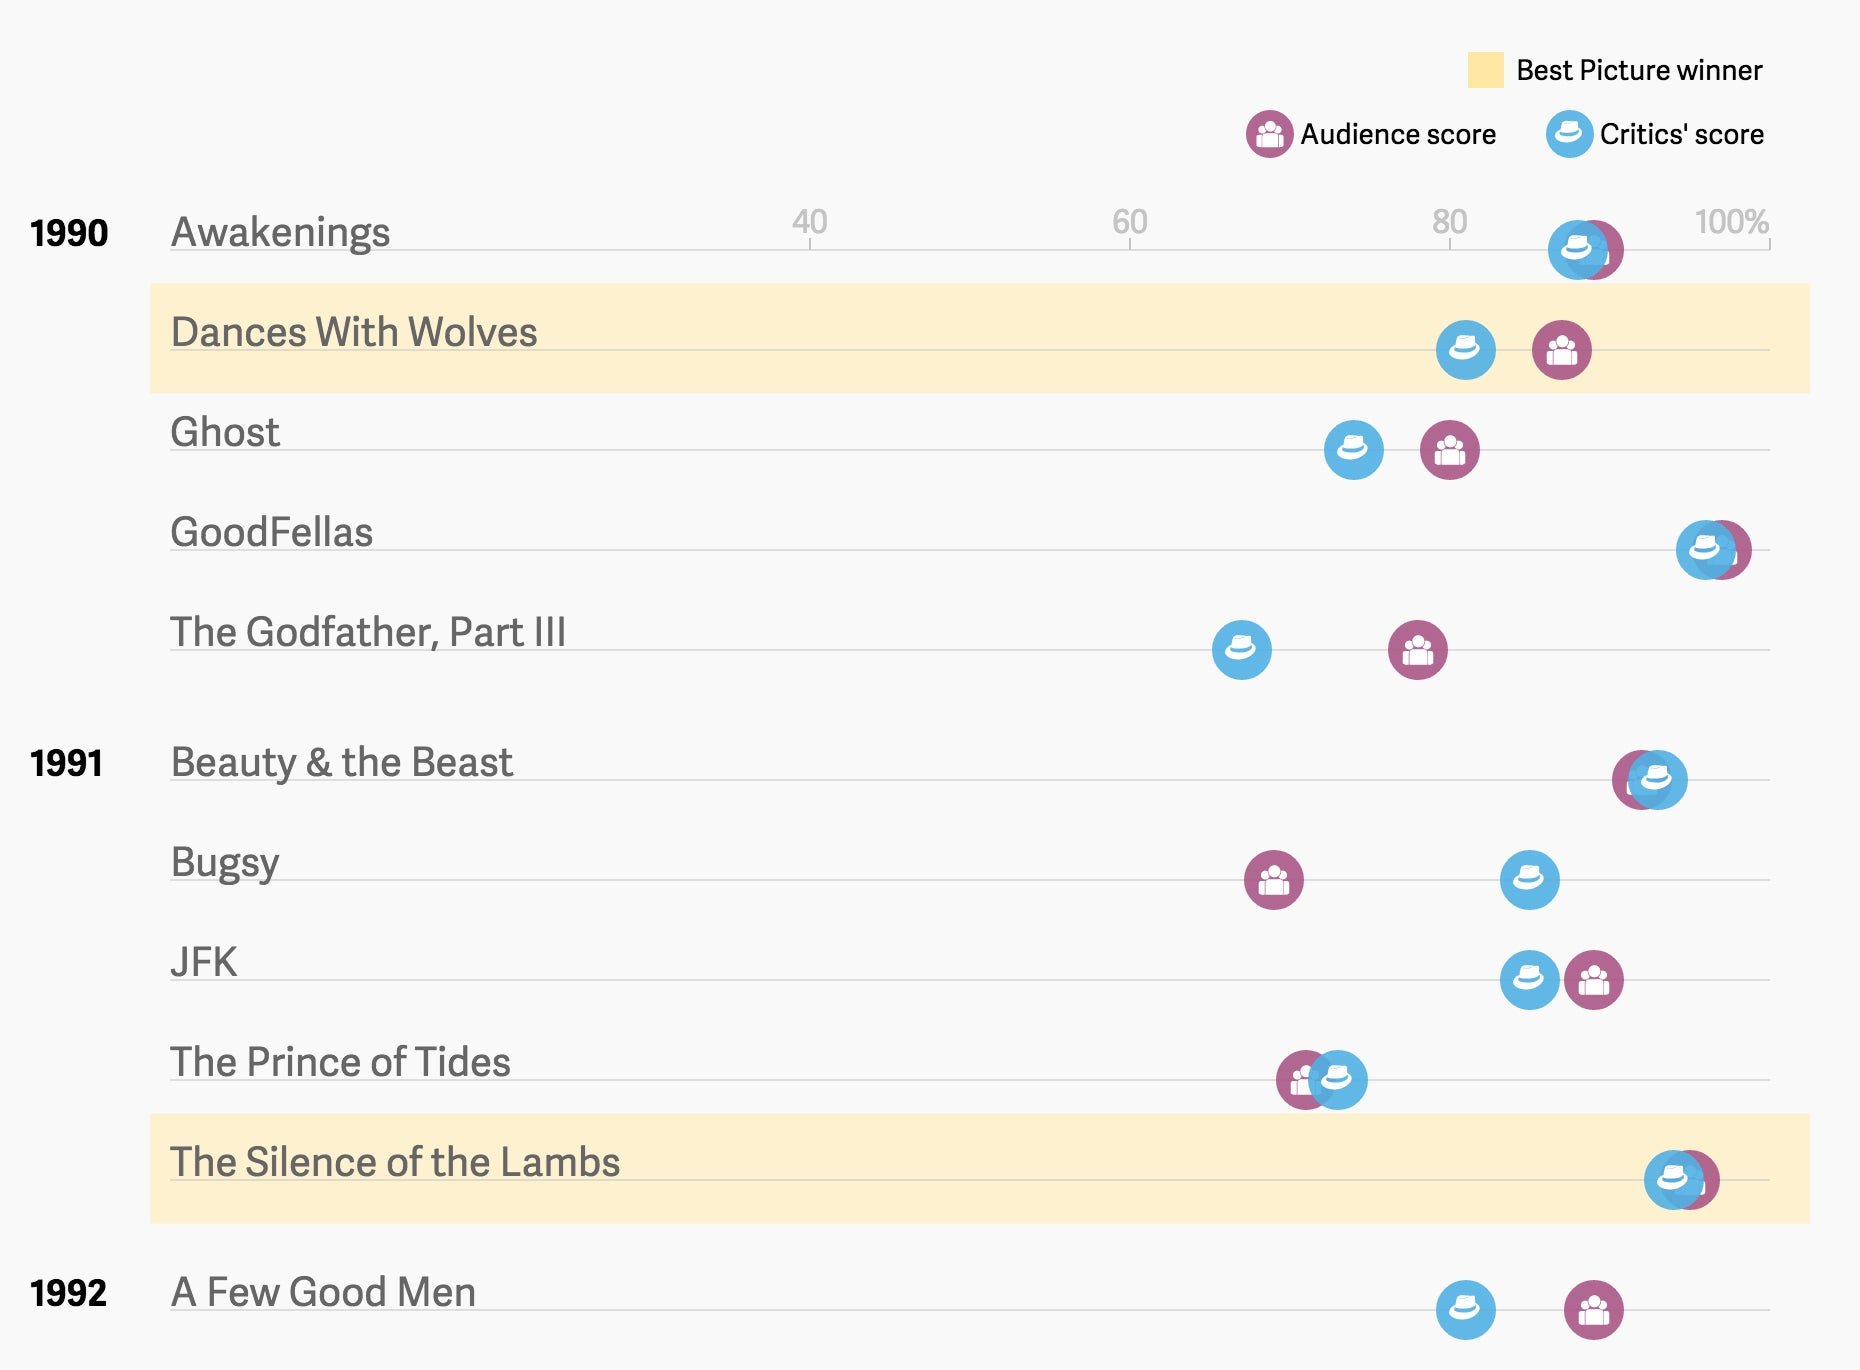This screenshot has height=1370, width=1860.
Task: Click the Best Picture winner yellow swatch
Action: pyautogui.click(x=1485, y=70)
